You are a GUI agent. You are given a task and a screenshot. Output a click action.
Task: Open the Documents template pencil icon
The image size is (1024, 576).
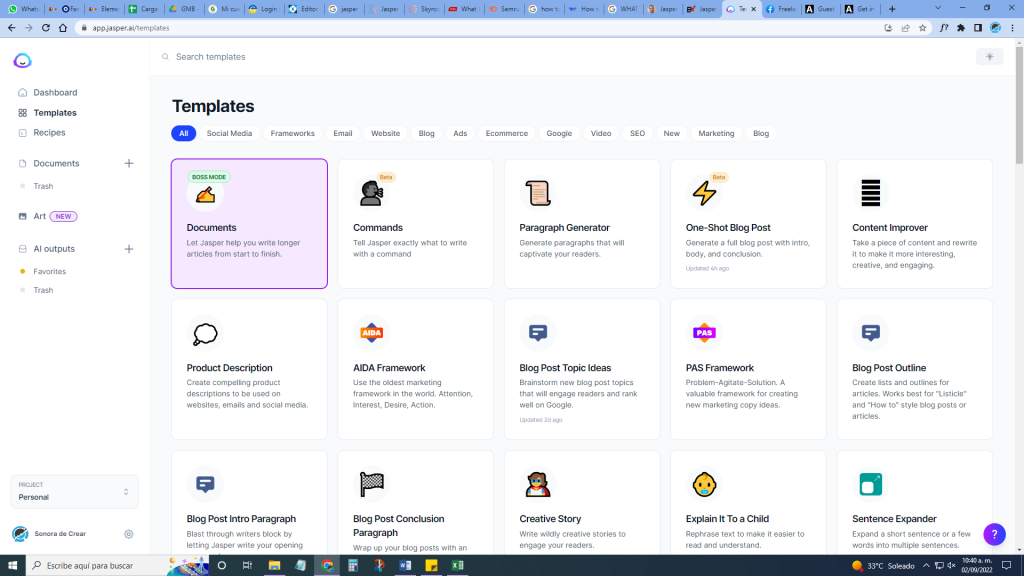[x=205, y=195]
